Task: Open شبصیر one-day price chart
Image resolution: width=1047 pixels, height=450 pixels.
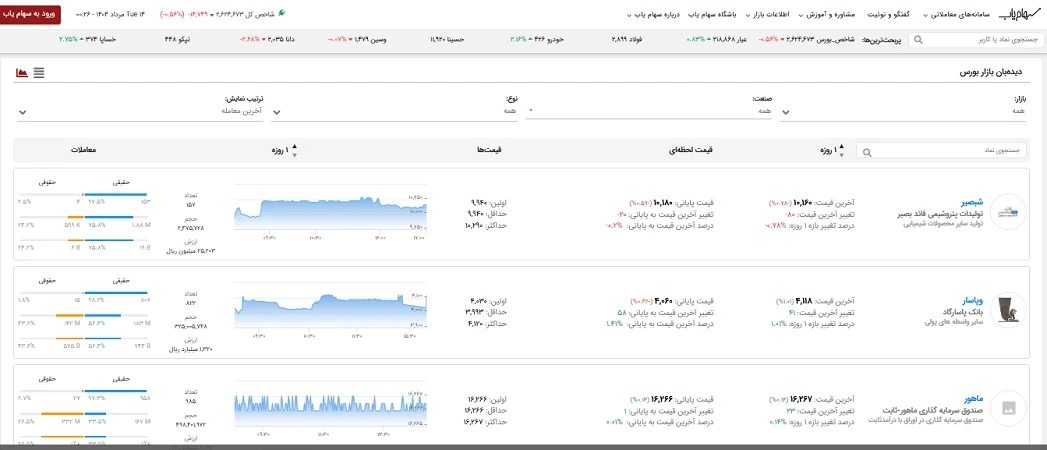Action: coord(331,212)
